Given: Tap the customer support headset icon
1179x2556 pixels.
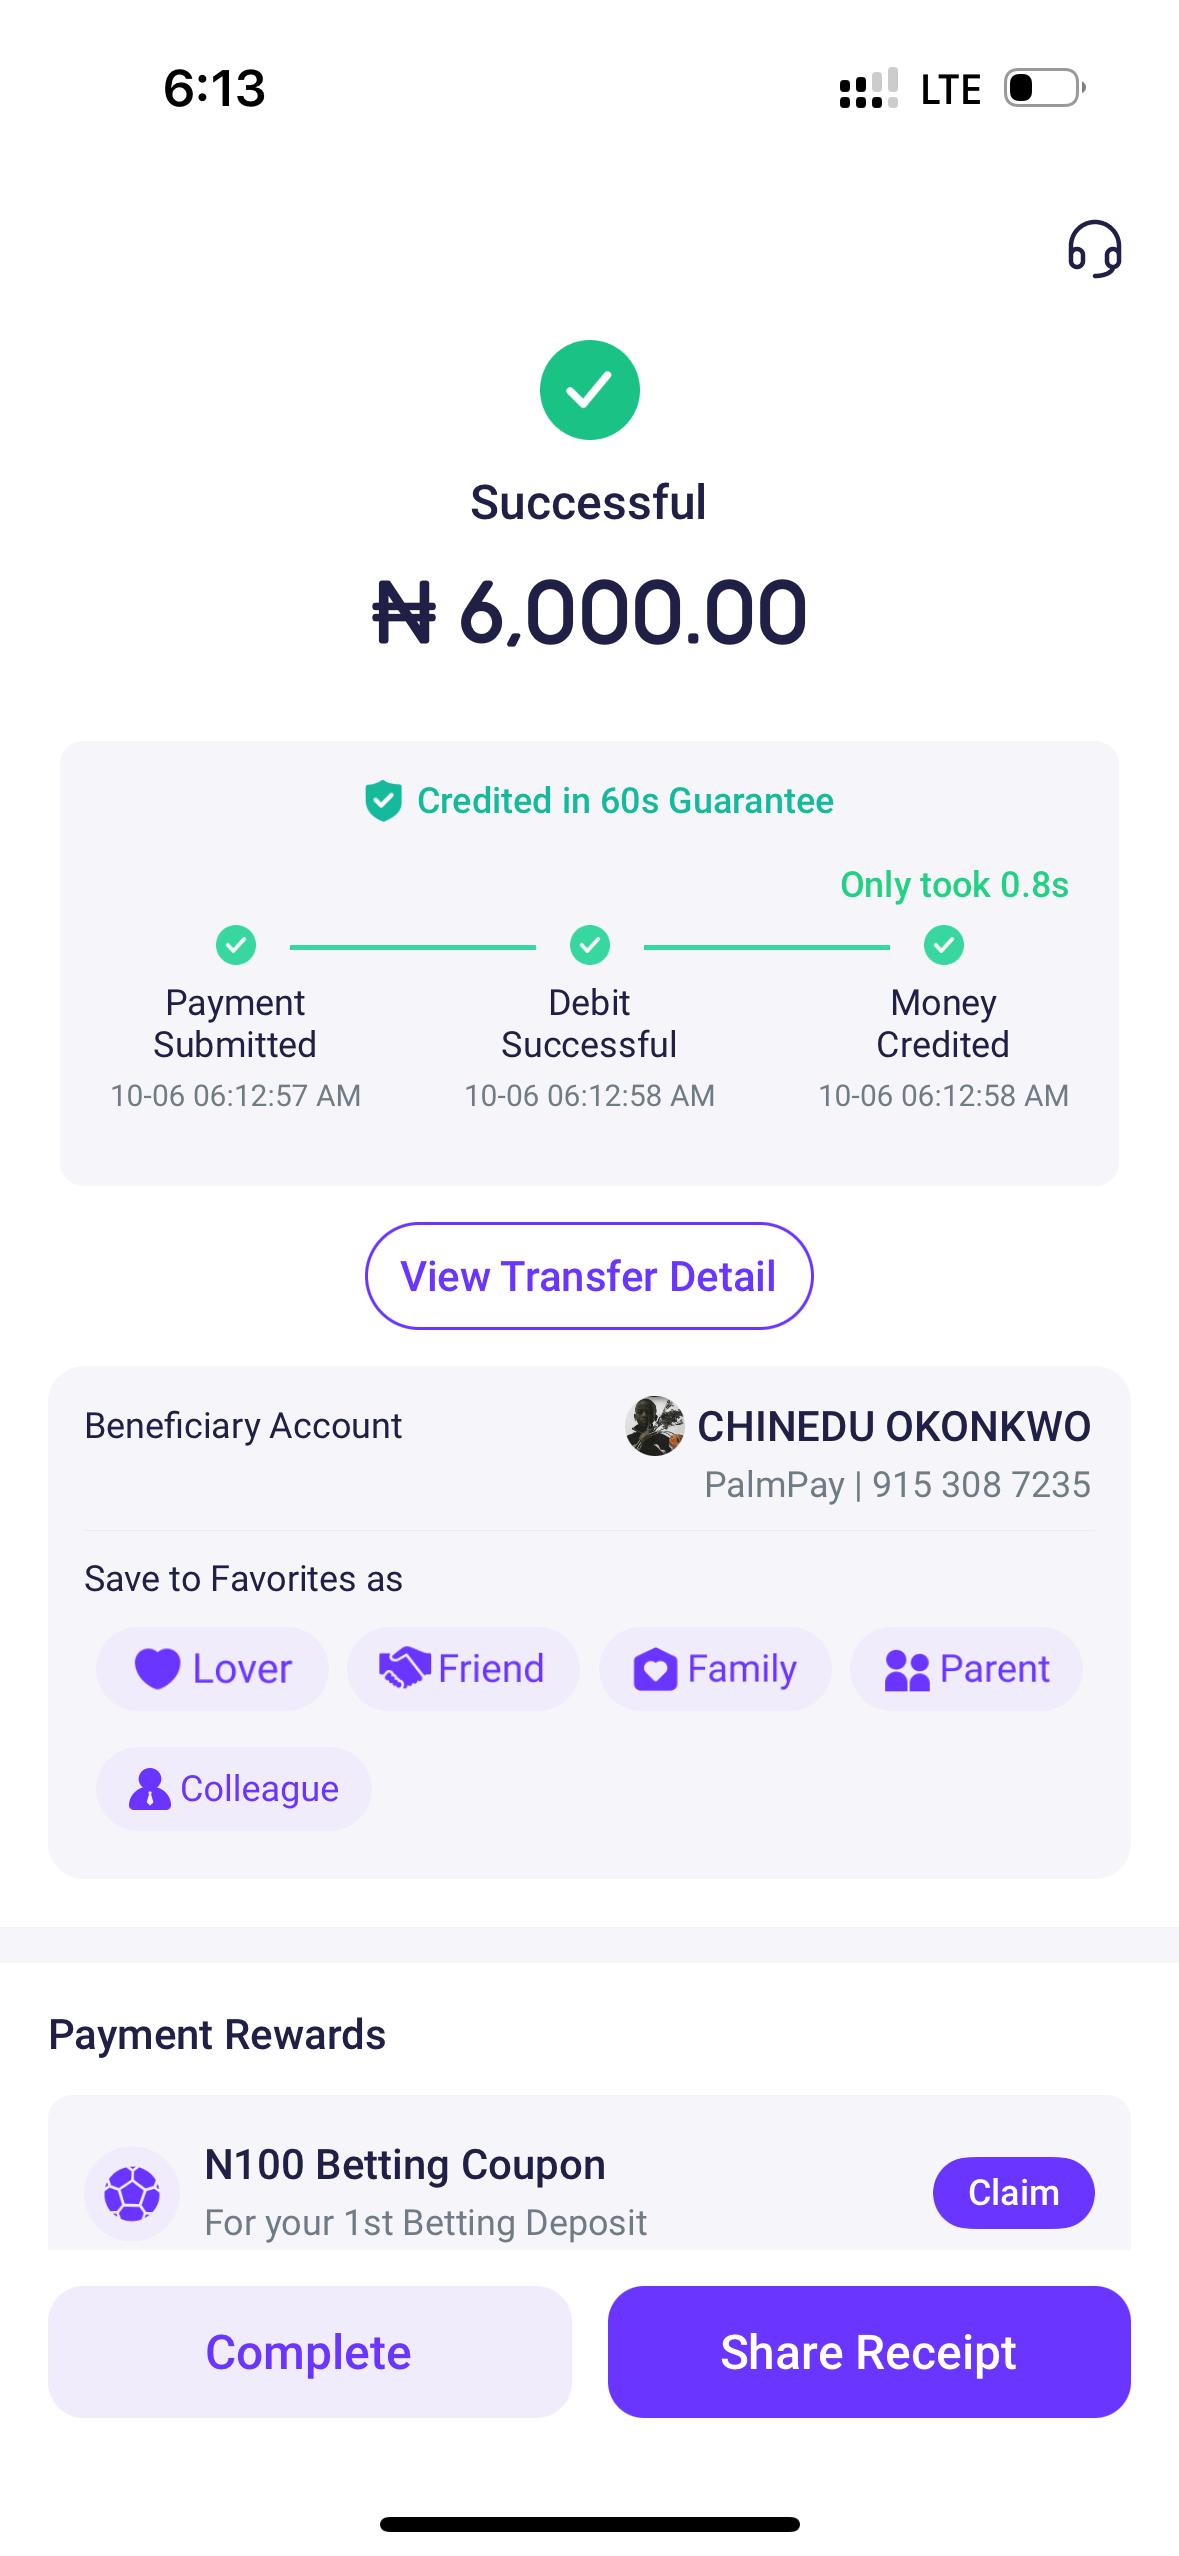Looking at the screenshot, I should tap(1094, 249).
